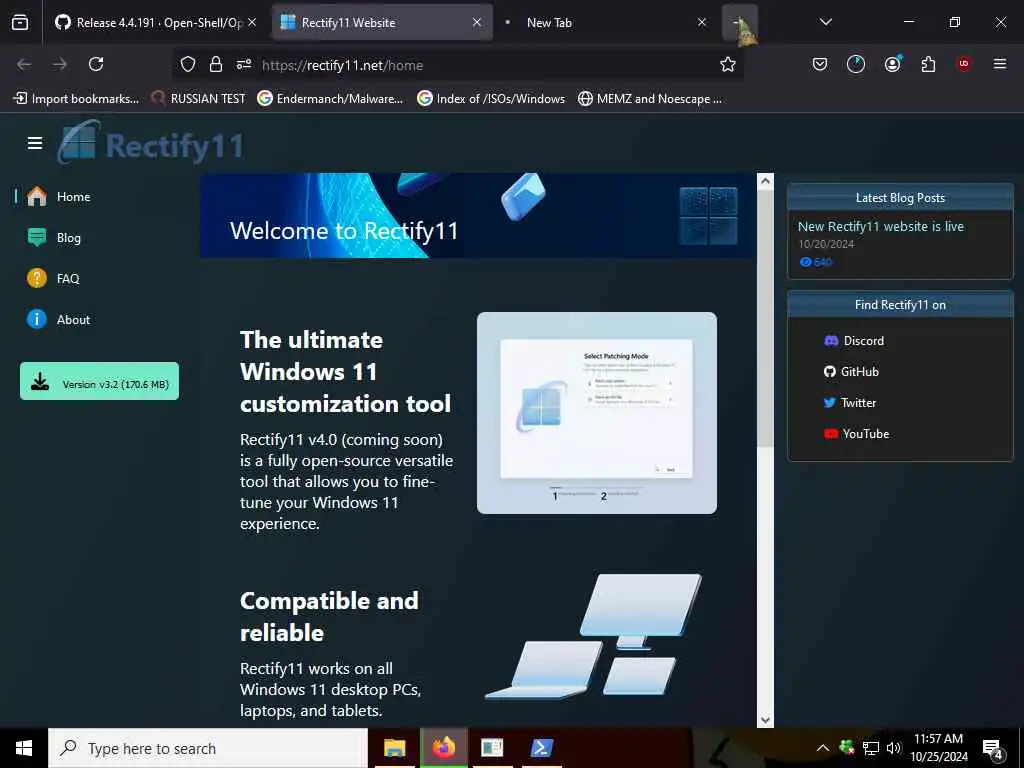This screenshot has width=1024, height=768.
Task: Close the Open-Shell release tab
Action: [252, 22]
